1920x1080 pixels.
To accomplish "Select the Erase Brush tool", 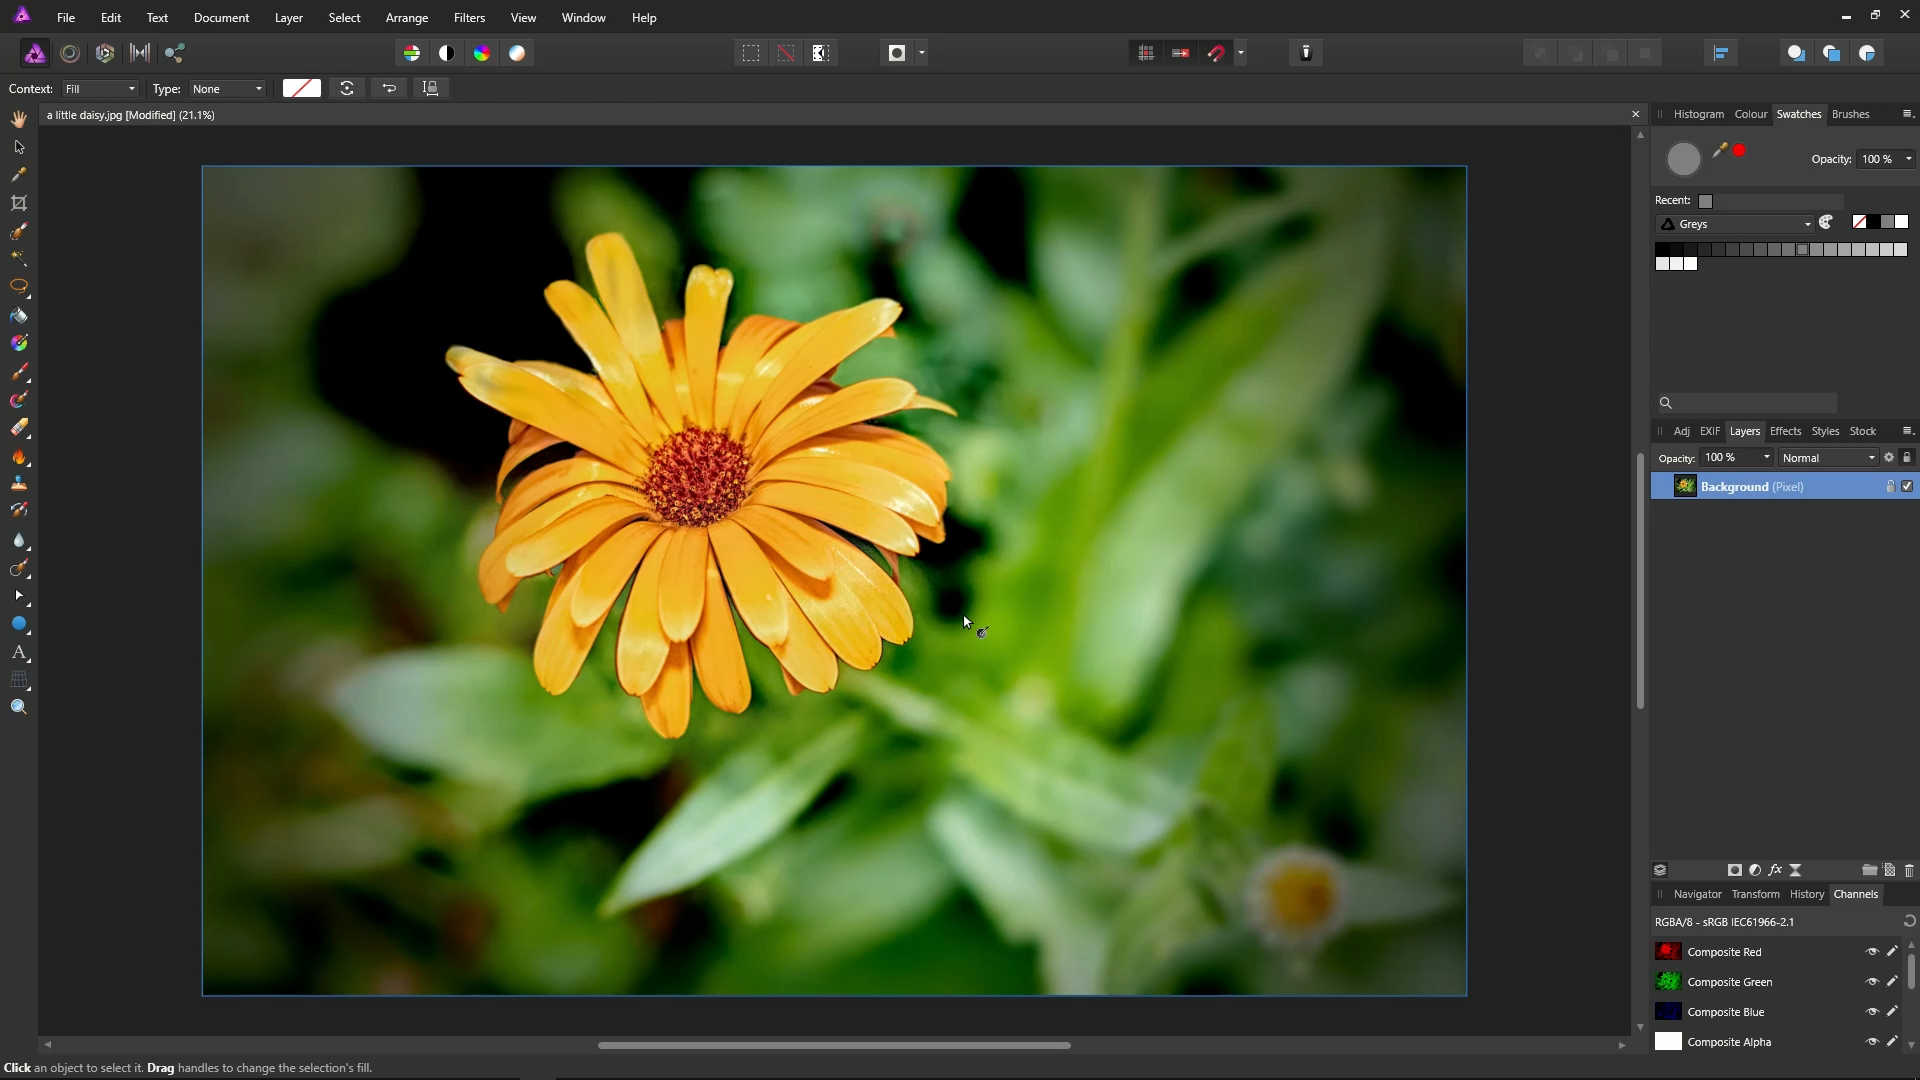I will [x=19, y=428].
